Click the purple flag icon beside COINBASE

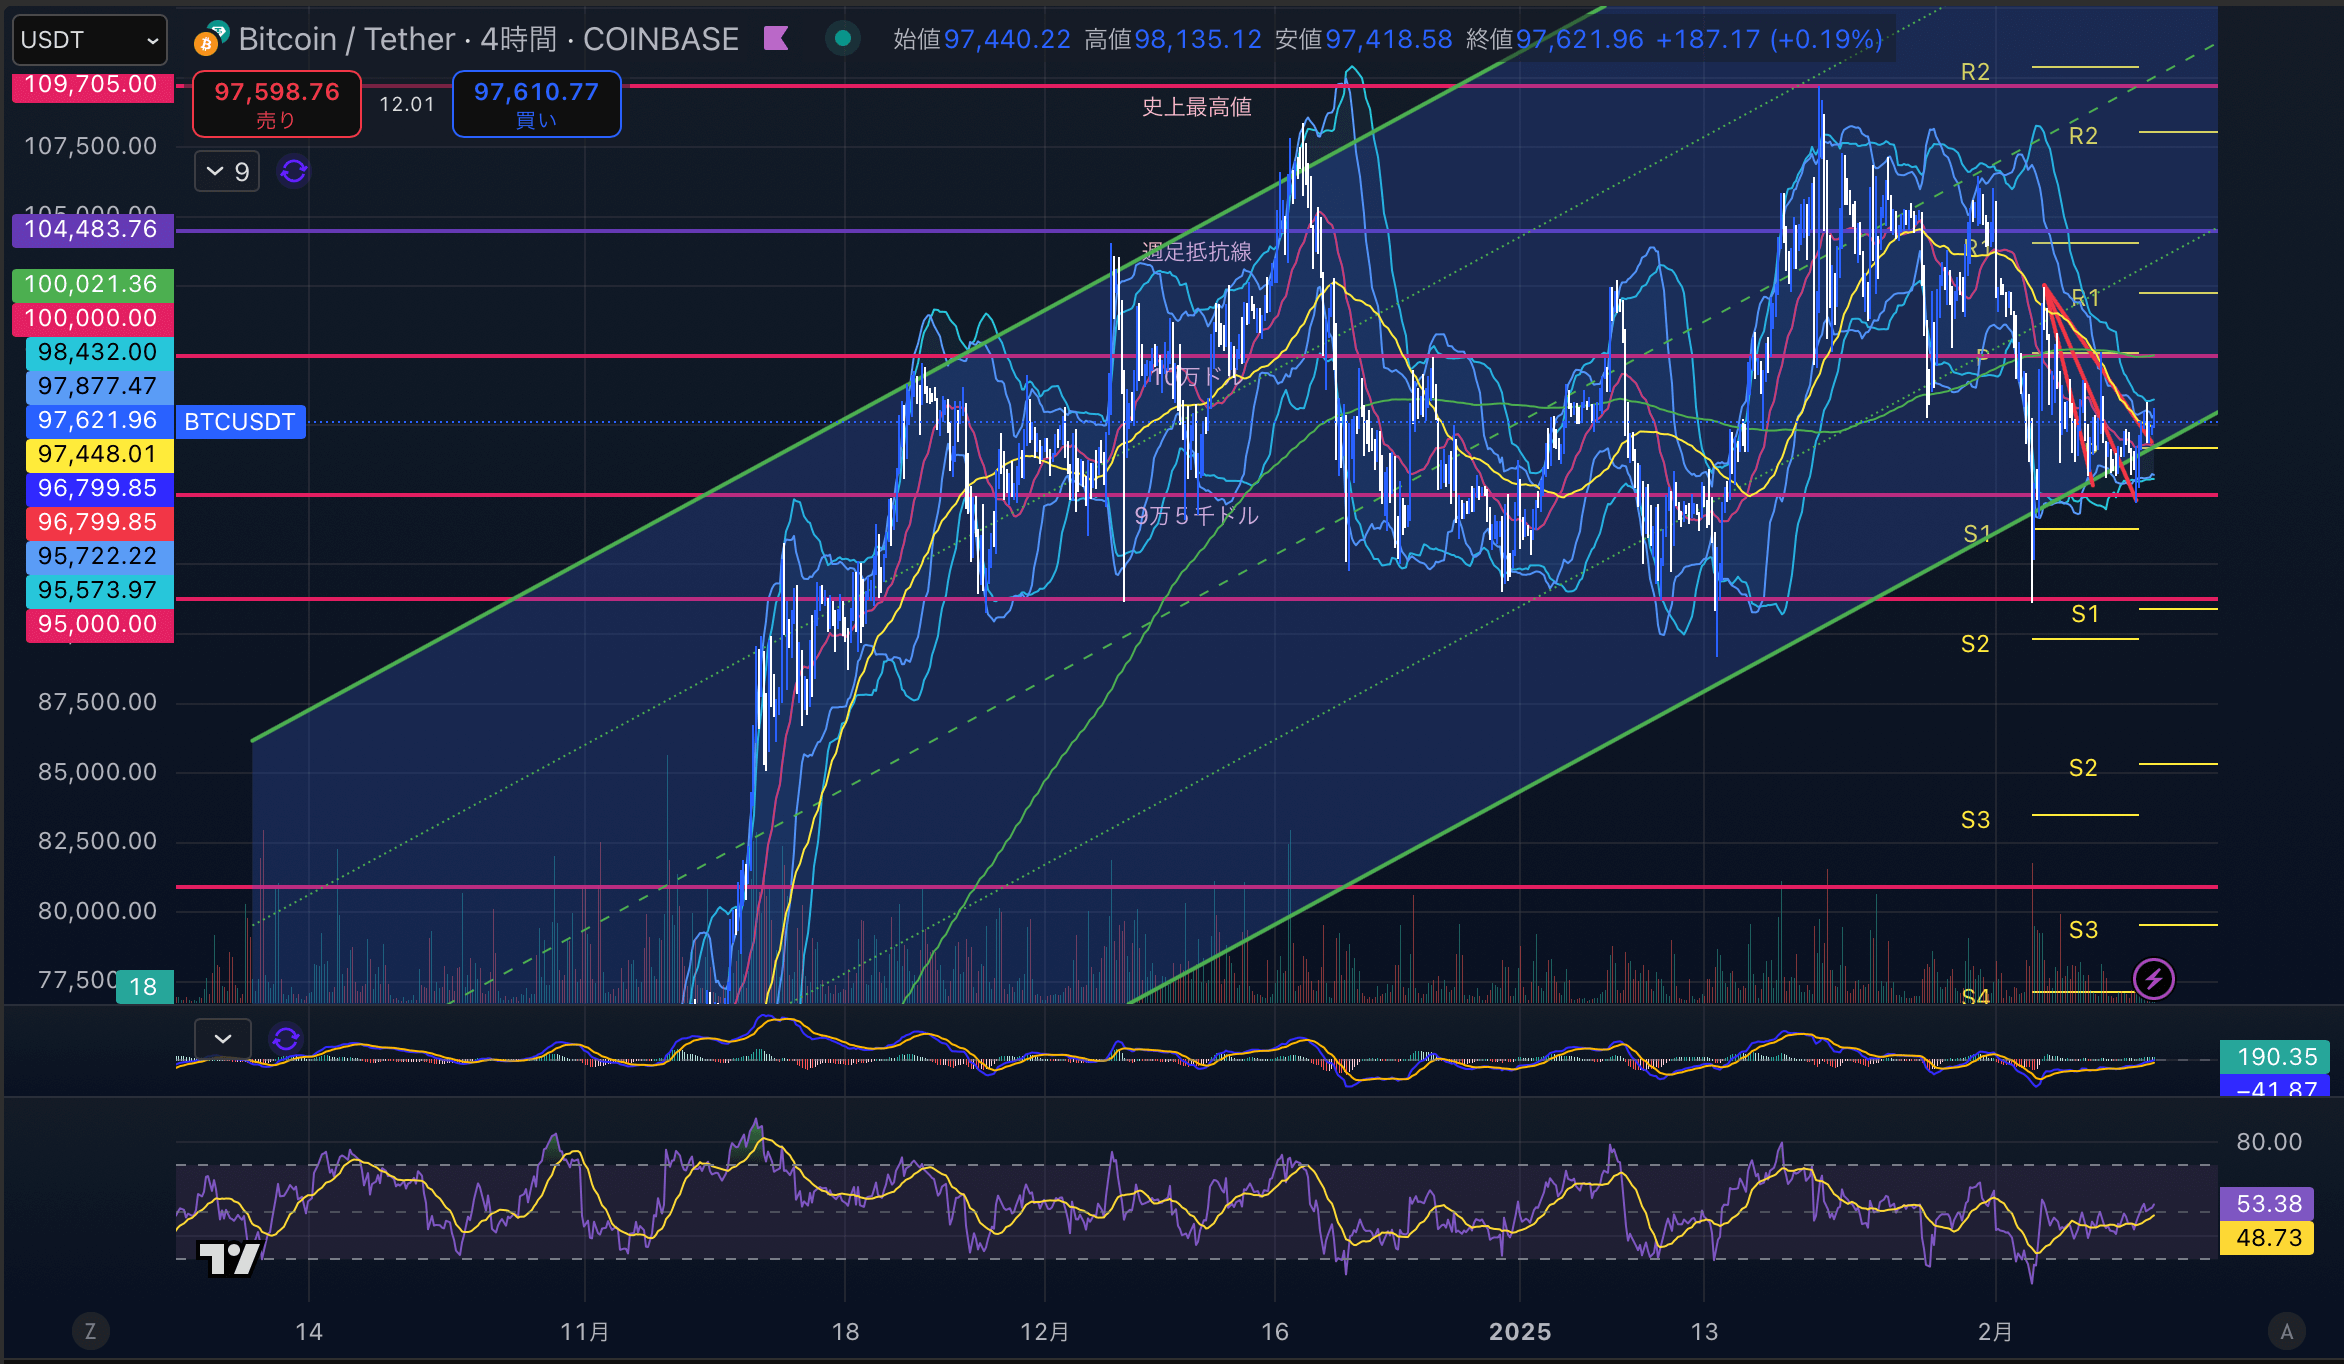pos(776,39)
